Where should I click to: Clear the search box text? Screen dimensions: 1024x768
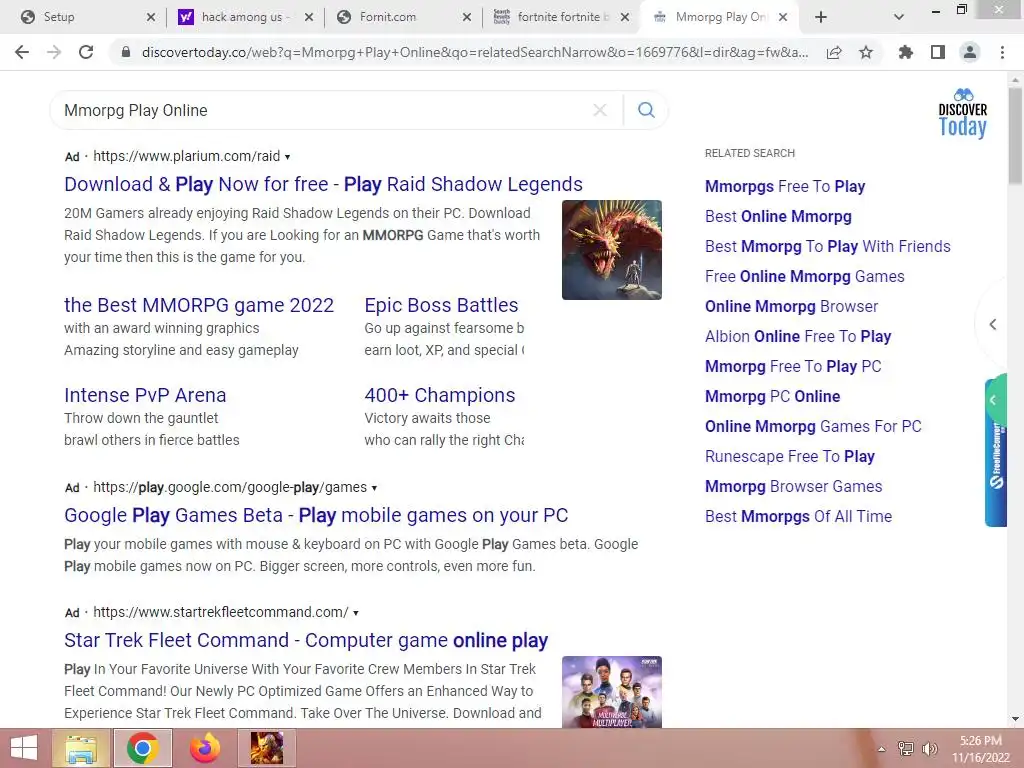coord(600,110)
